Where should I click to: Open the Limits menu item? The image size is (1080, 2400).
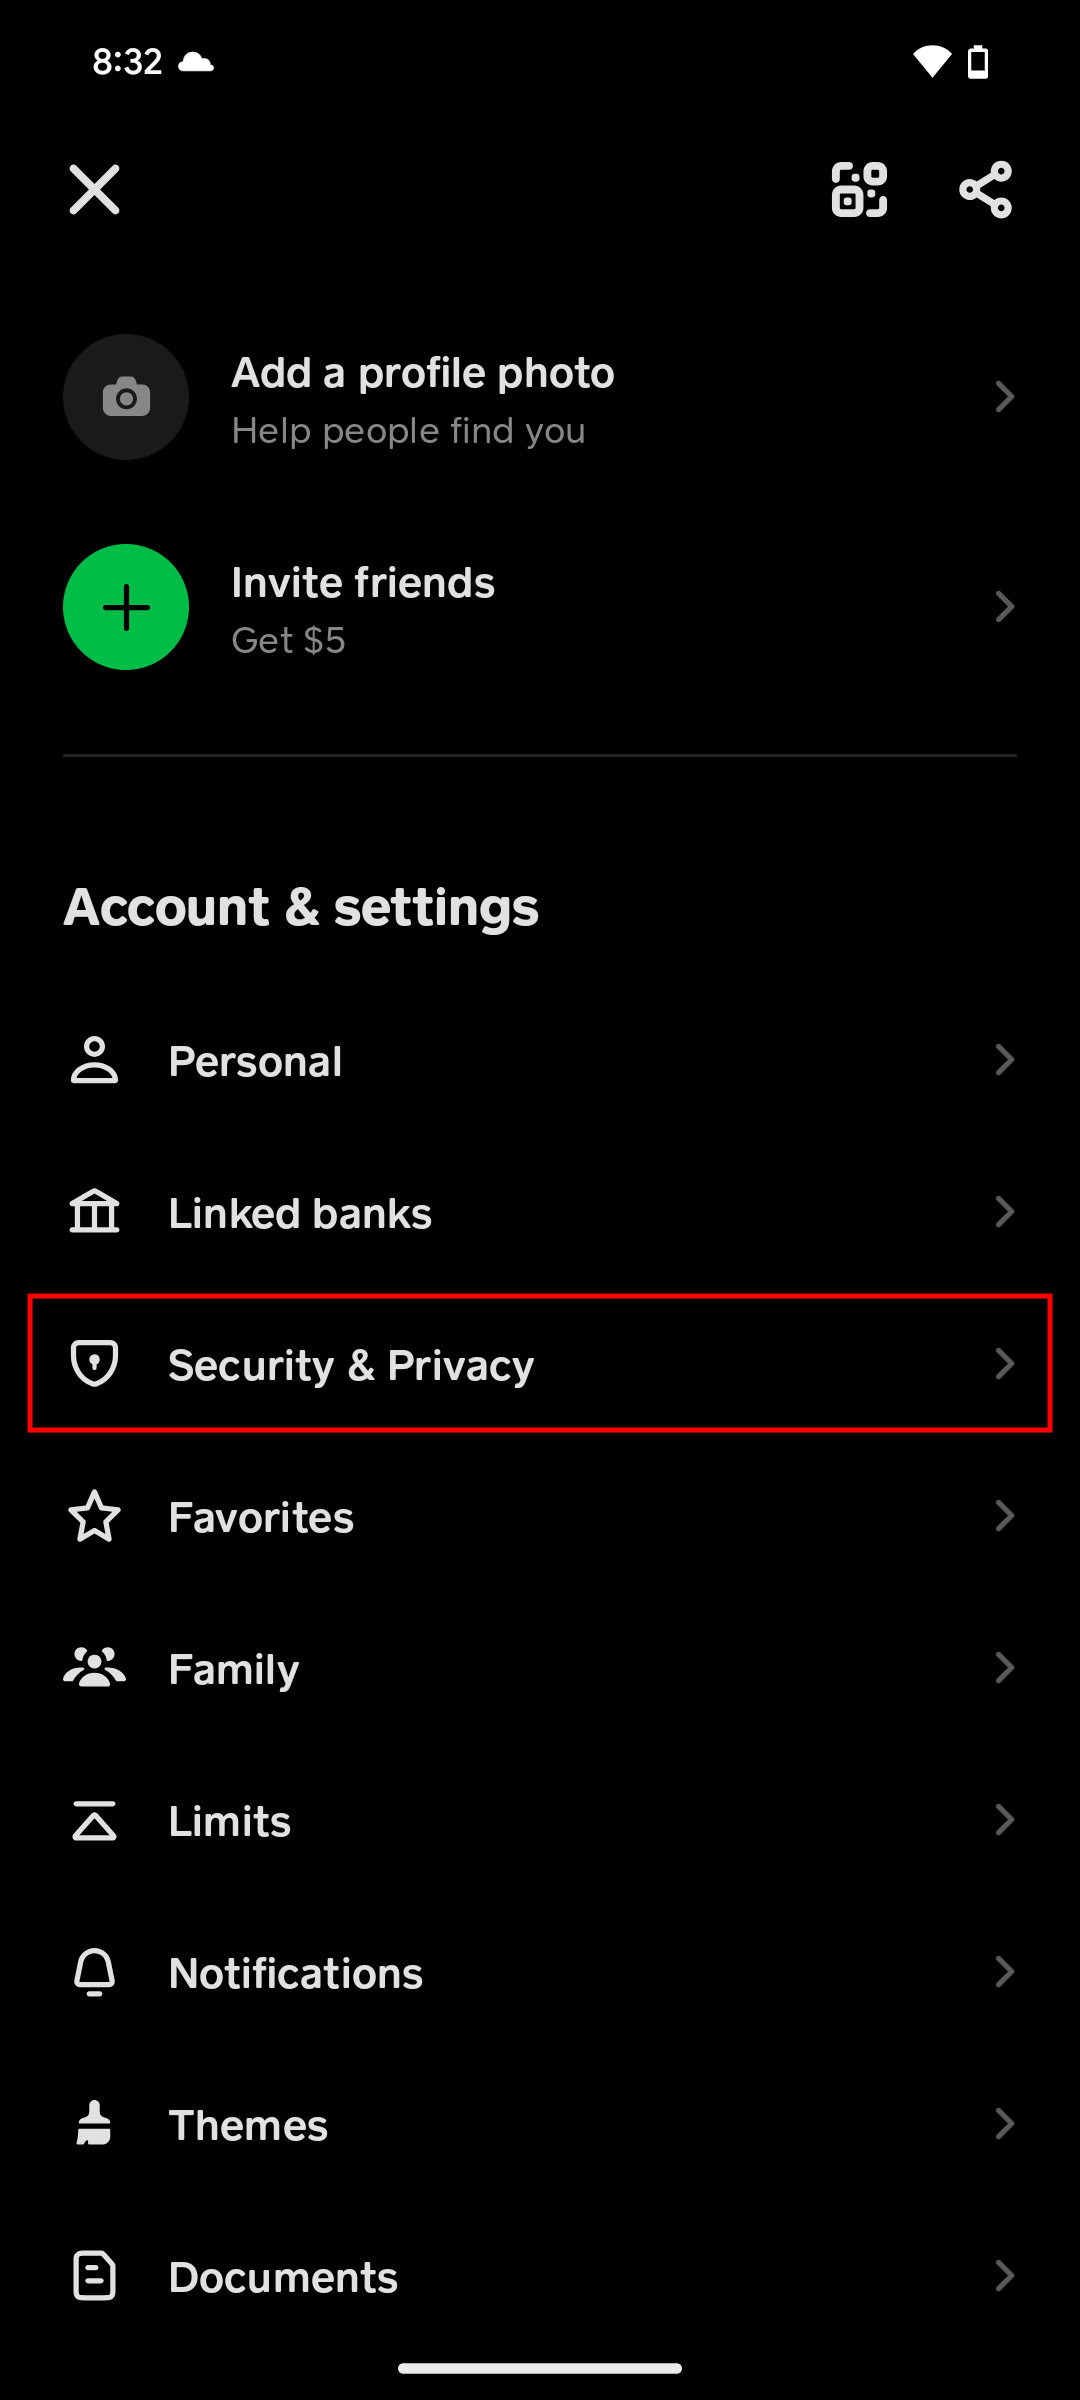pyautogui.click(x=230, y=1821)
